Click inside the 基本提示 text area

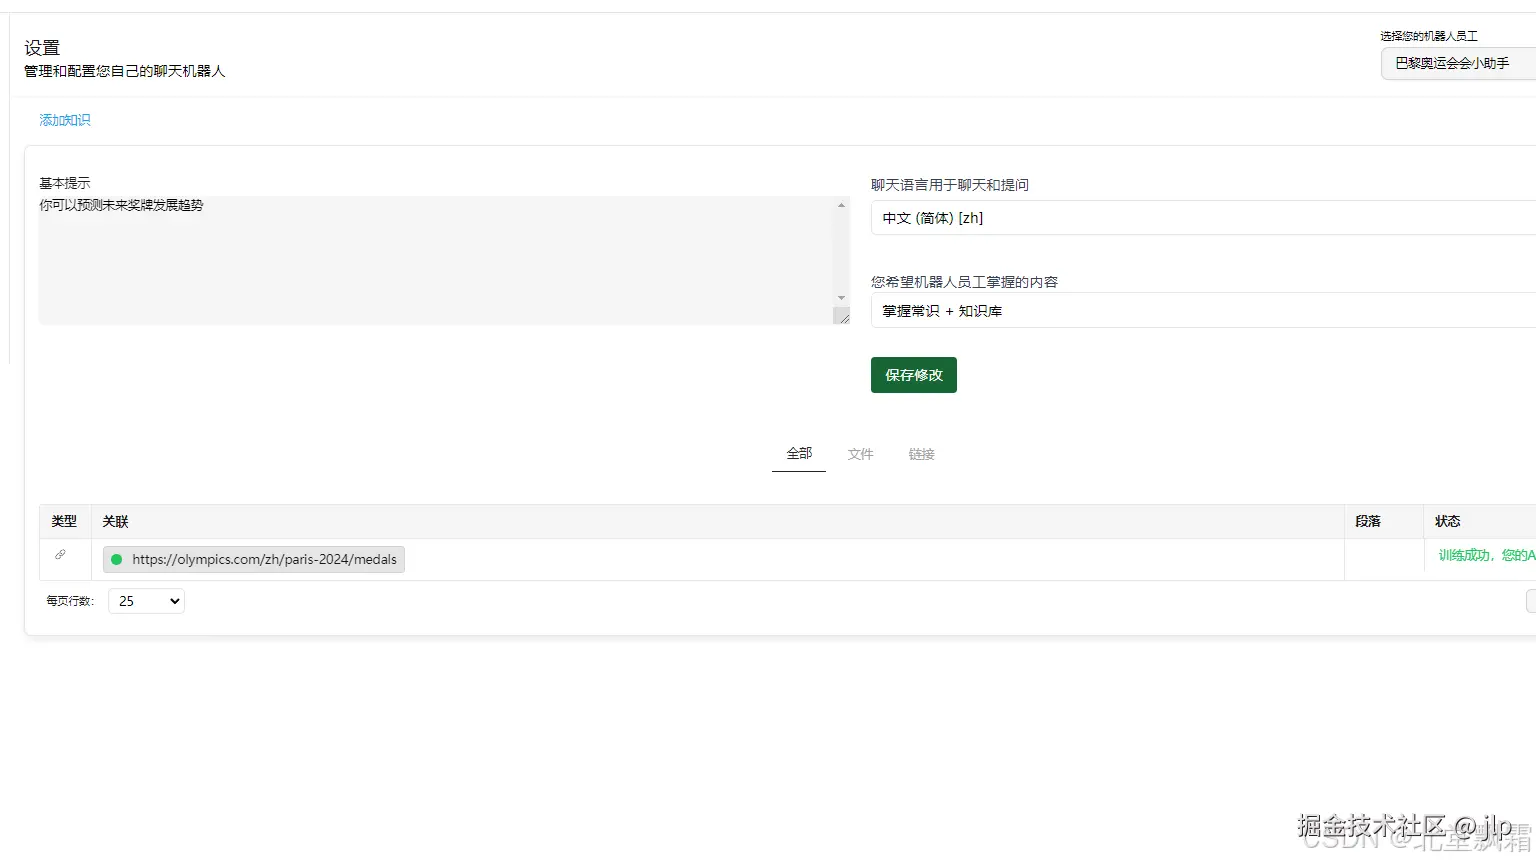[x=436, y=260]
